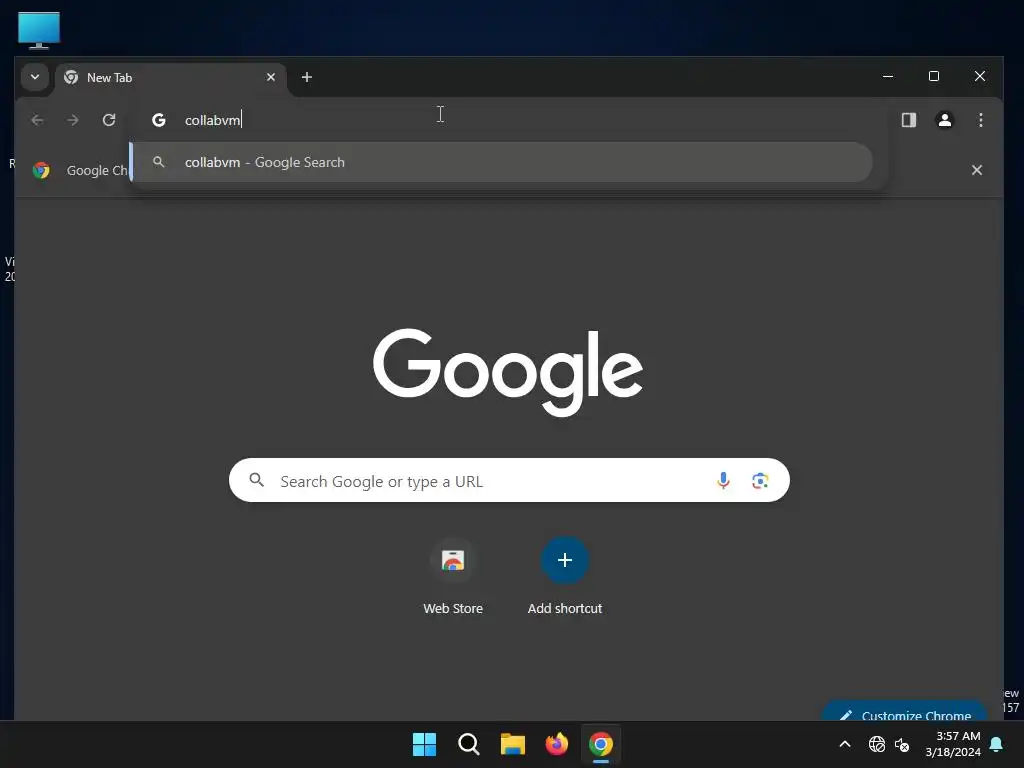
Task: Reload the page
Action: 109,120
